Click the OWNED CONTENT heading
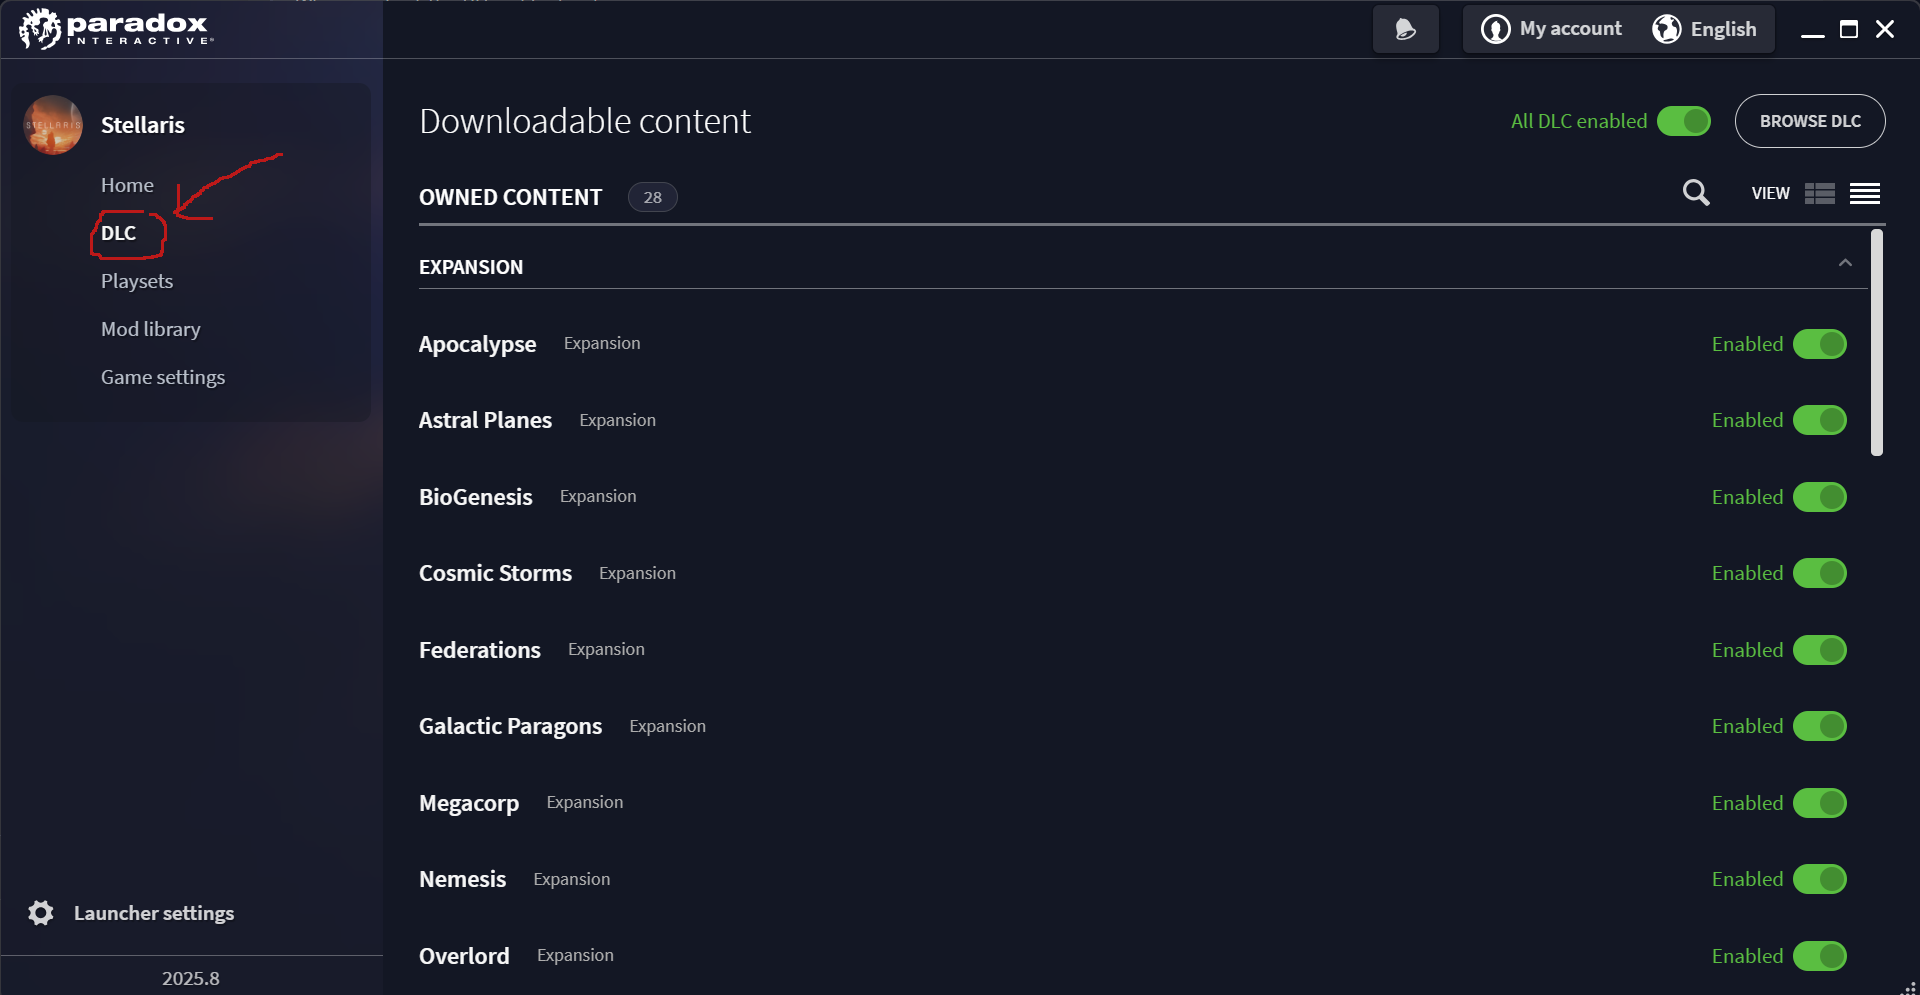This screenshot has width=1920, height=995. point(510,197)
